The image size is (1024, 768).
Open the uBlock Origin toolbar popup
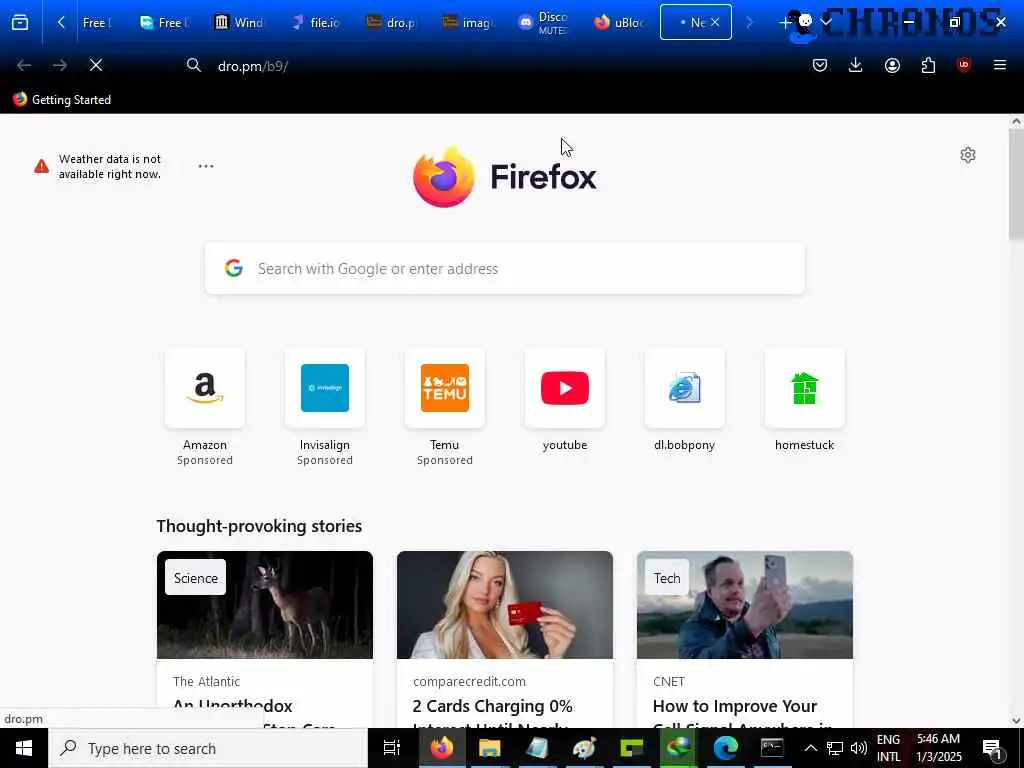click(963, 65)
